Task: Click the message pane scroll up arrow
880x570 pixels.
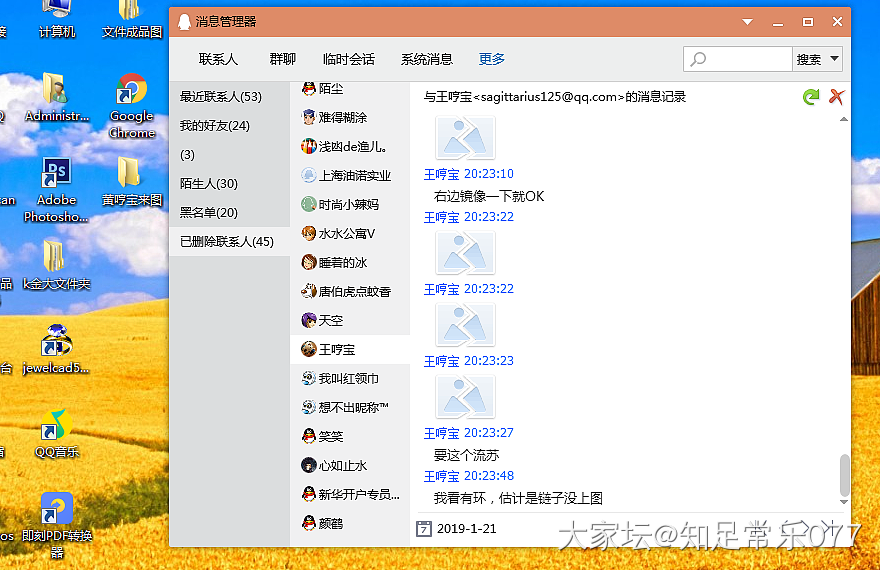Action: pyautogui.click(x=844, y=119)
